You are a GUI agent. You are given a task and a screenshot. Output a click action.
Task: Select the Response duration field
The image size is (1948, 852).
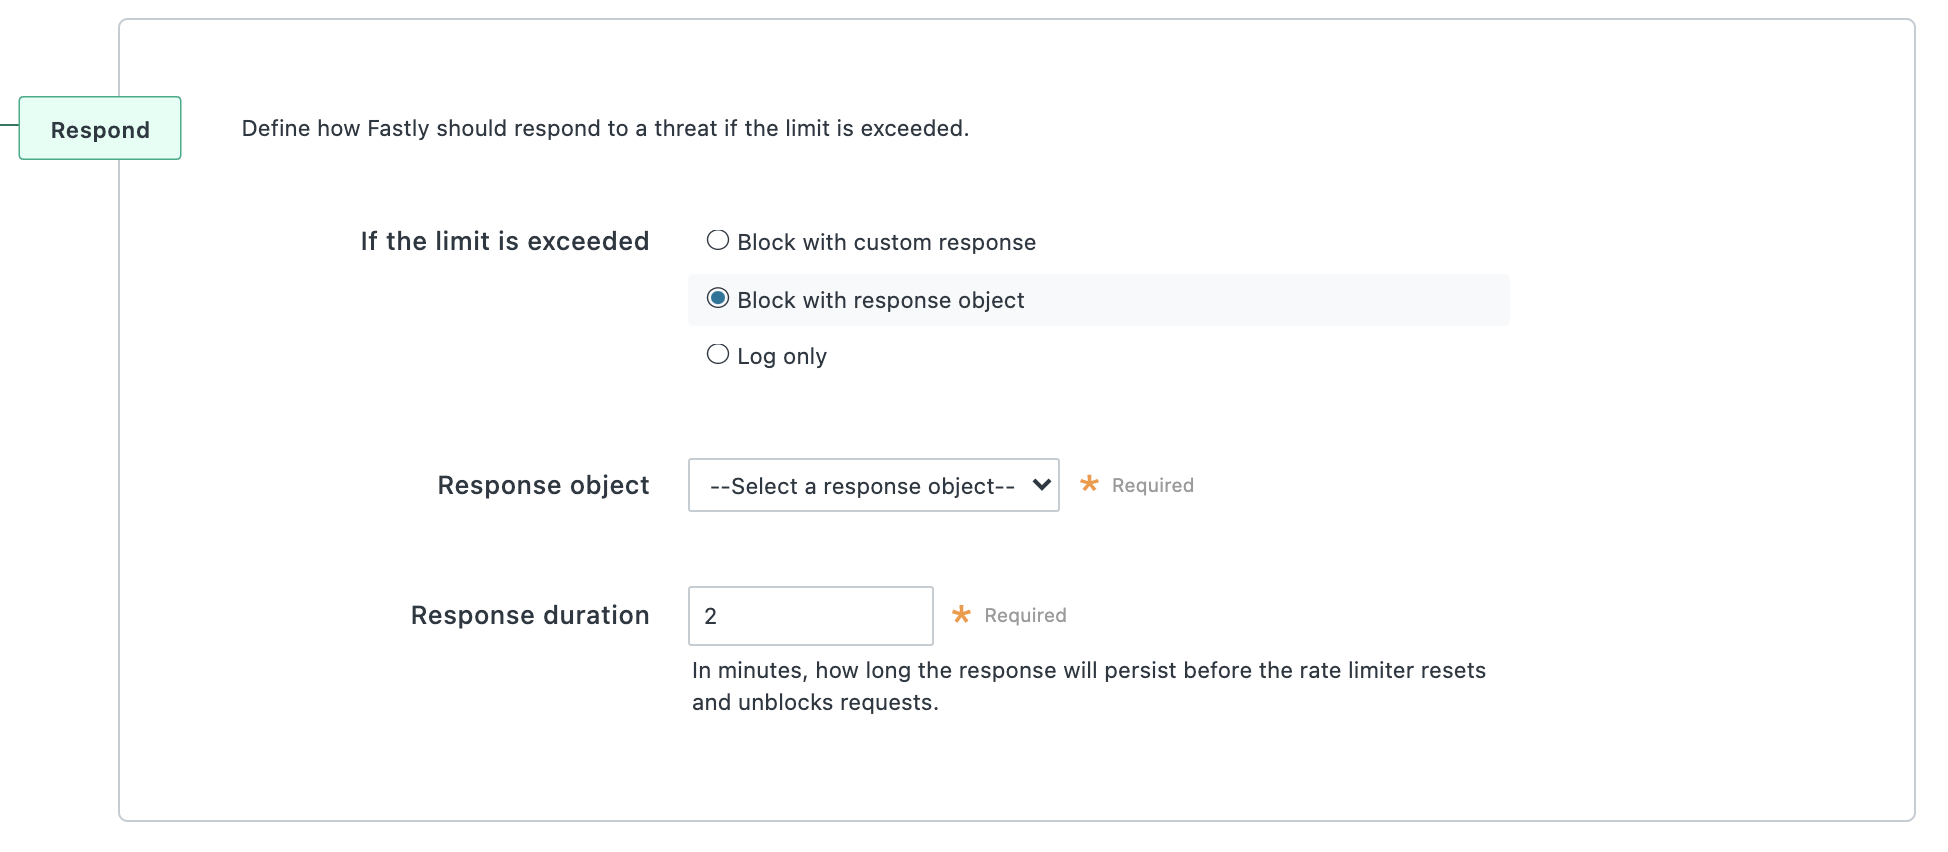(810, 616)
